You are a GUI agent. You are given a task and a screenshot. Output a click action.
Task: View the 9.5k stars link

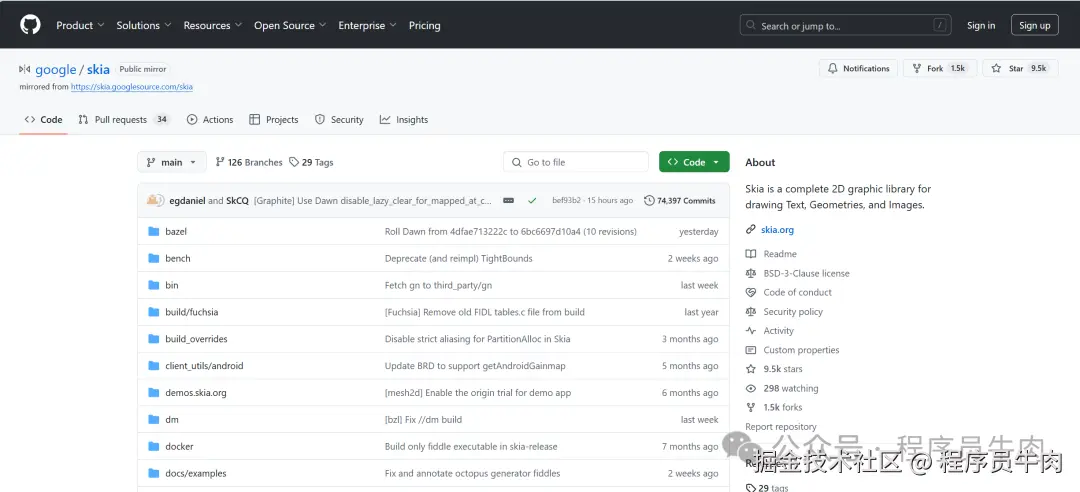pos(782,369)
